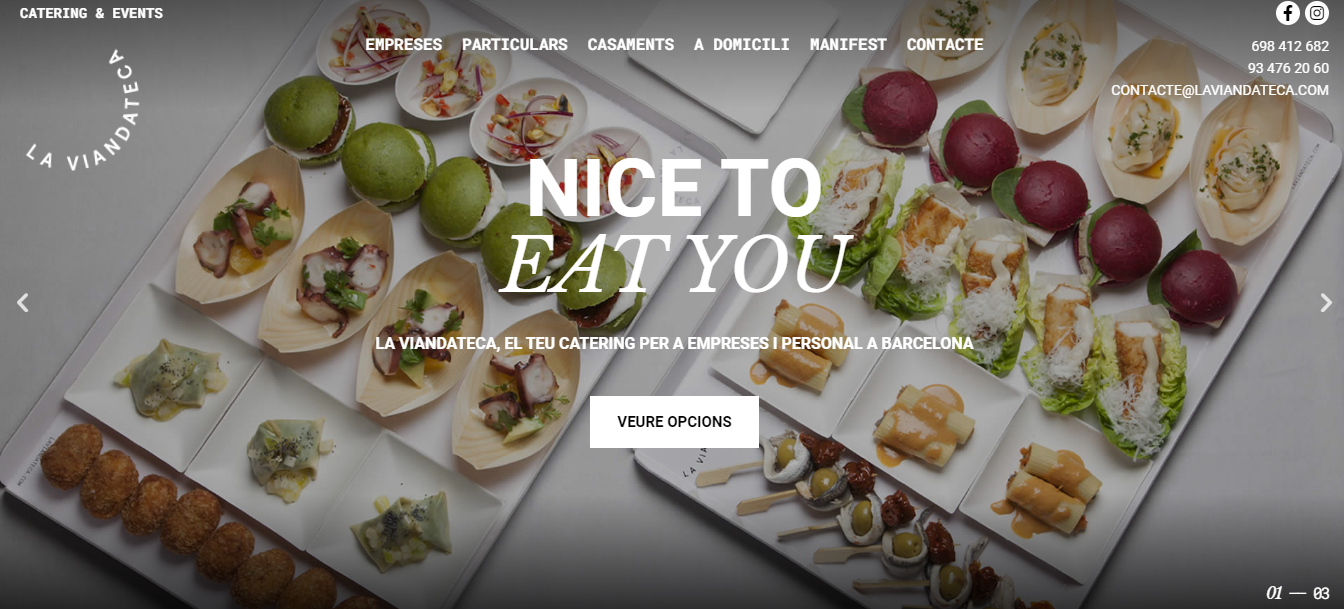
Task: Click the catering per a empreses tagline
Action: [x=674, y=343]
